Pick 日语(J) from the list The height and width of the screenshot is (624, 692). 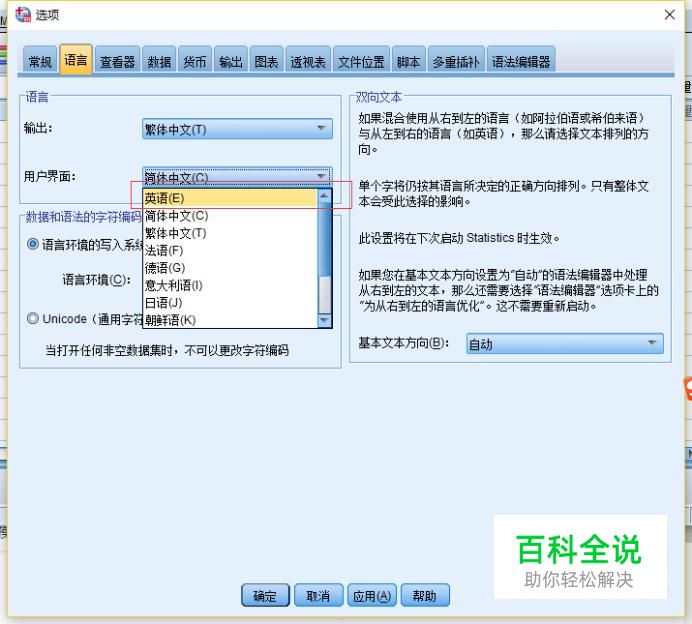tap(230, 303)
